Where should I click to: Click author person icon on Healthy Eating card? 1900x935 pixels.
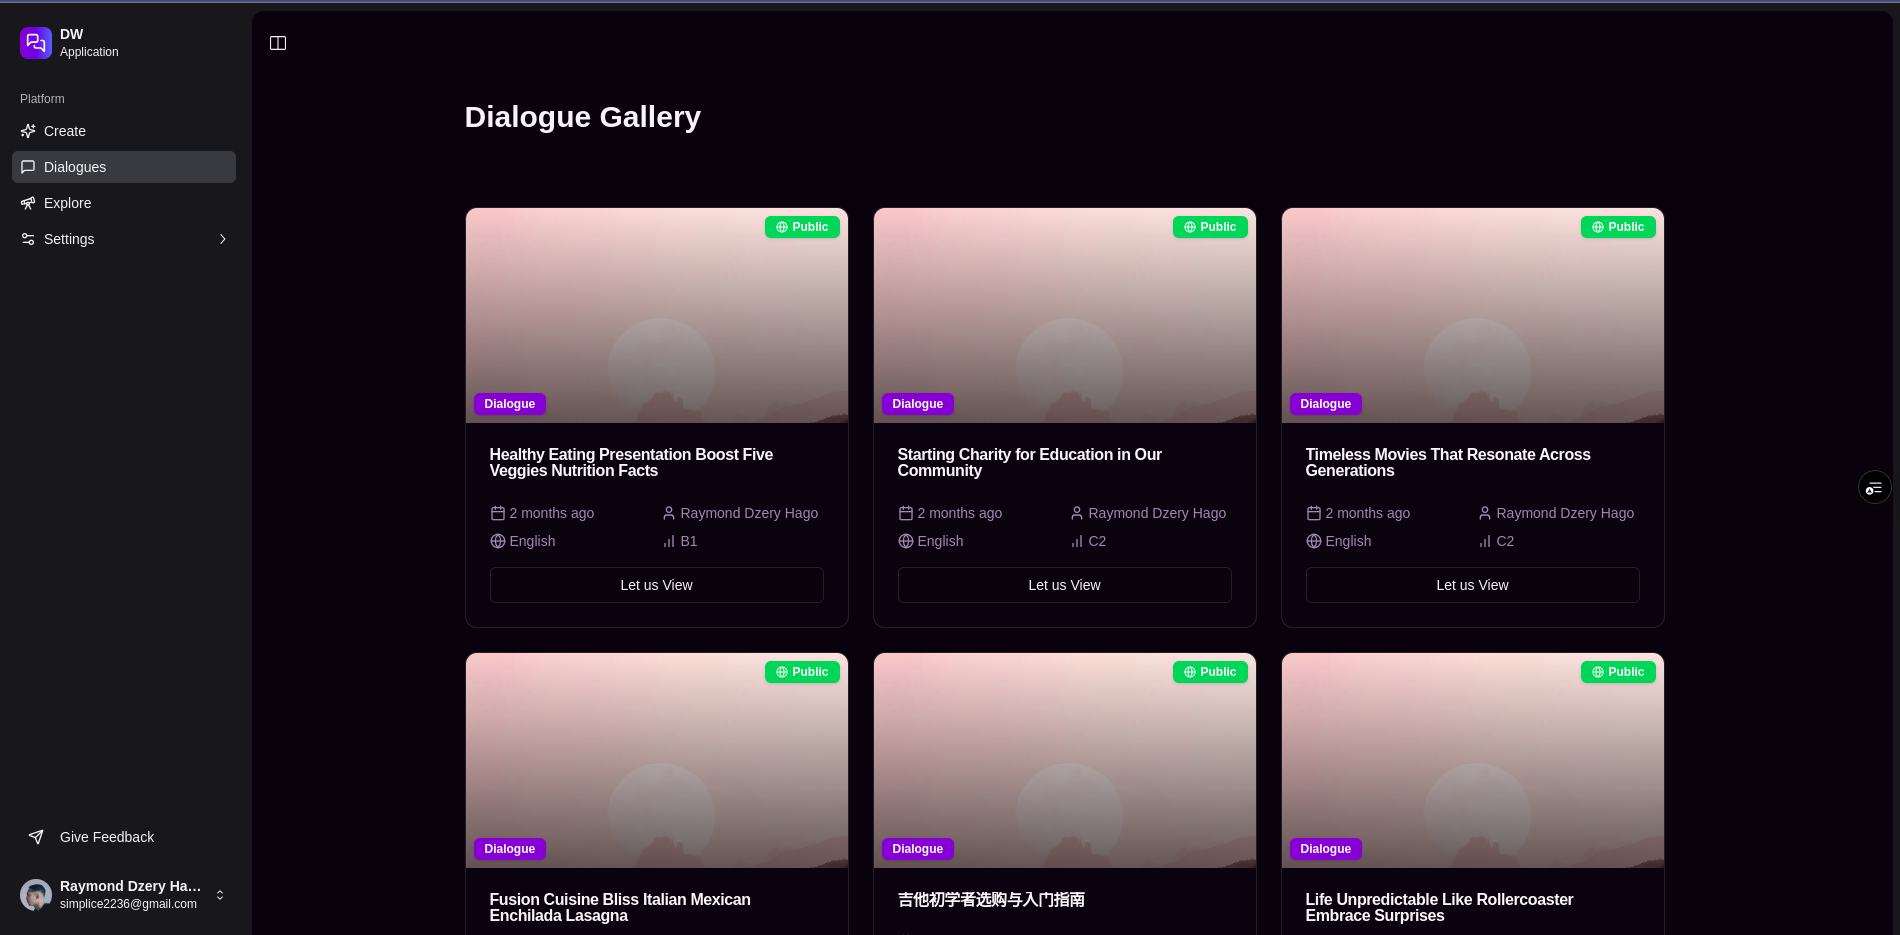(x=669, y=513)
